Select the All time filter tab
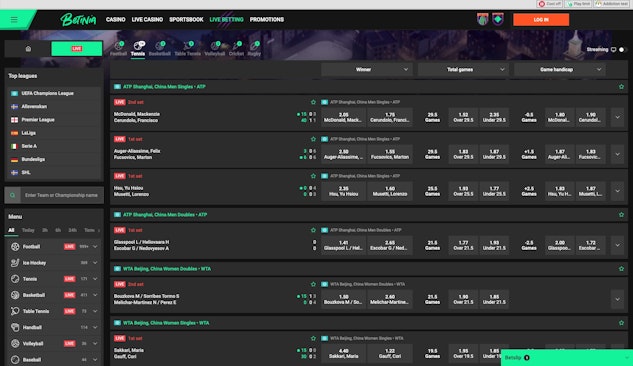Image resolution: width=633 pixels, height=366 pixels. point(11,230)
